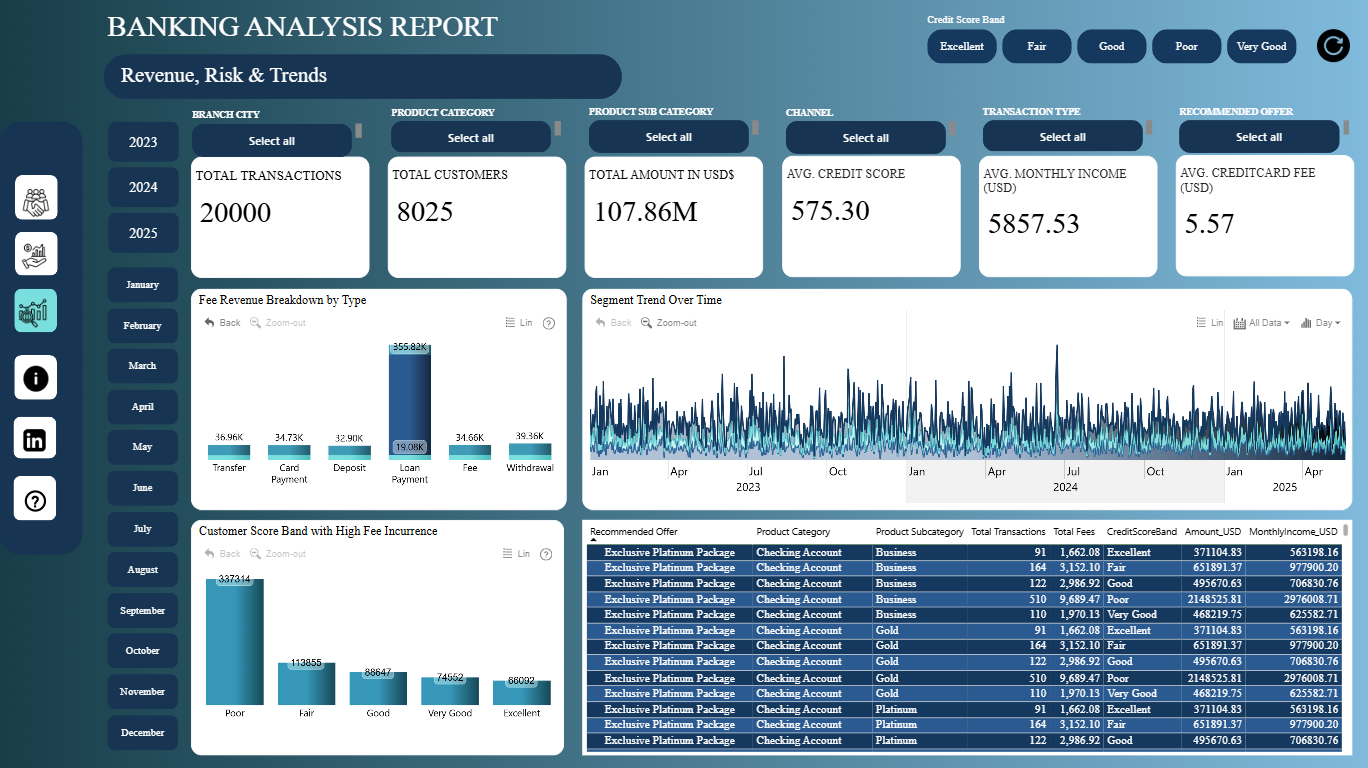Open Transaction Type Select all dropdown
The width and height of the screenshot is (1368, 768).
(x=1063, y=137)
